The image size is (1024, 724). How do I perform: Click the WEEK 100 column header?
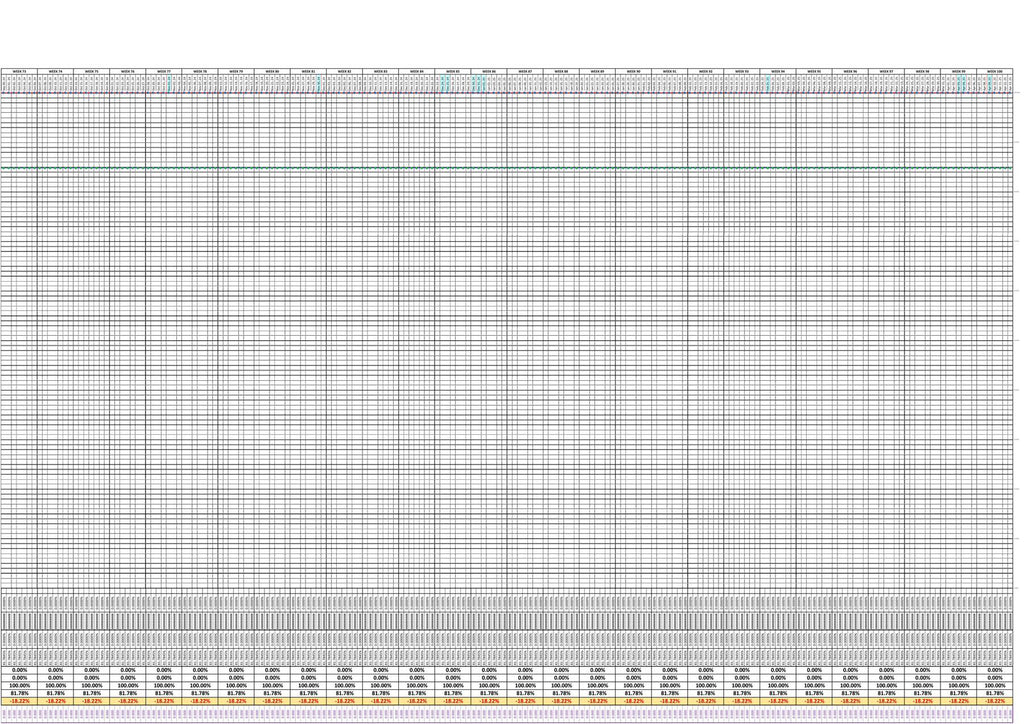[x=995, y=71]
